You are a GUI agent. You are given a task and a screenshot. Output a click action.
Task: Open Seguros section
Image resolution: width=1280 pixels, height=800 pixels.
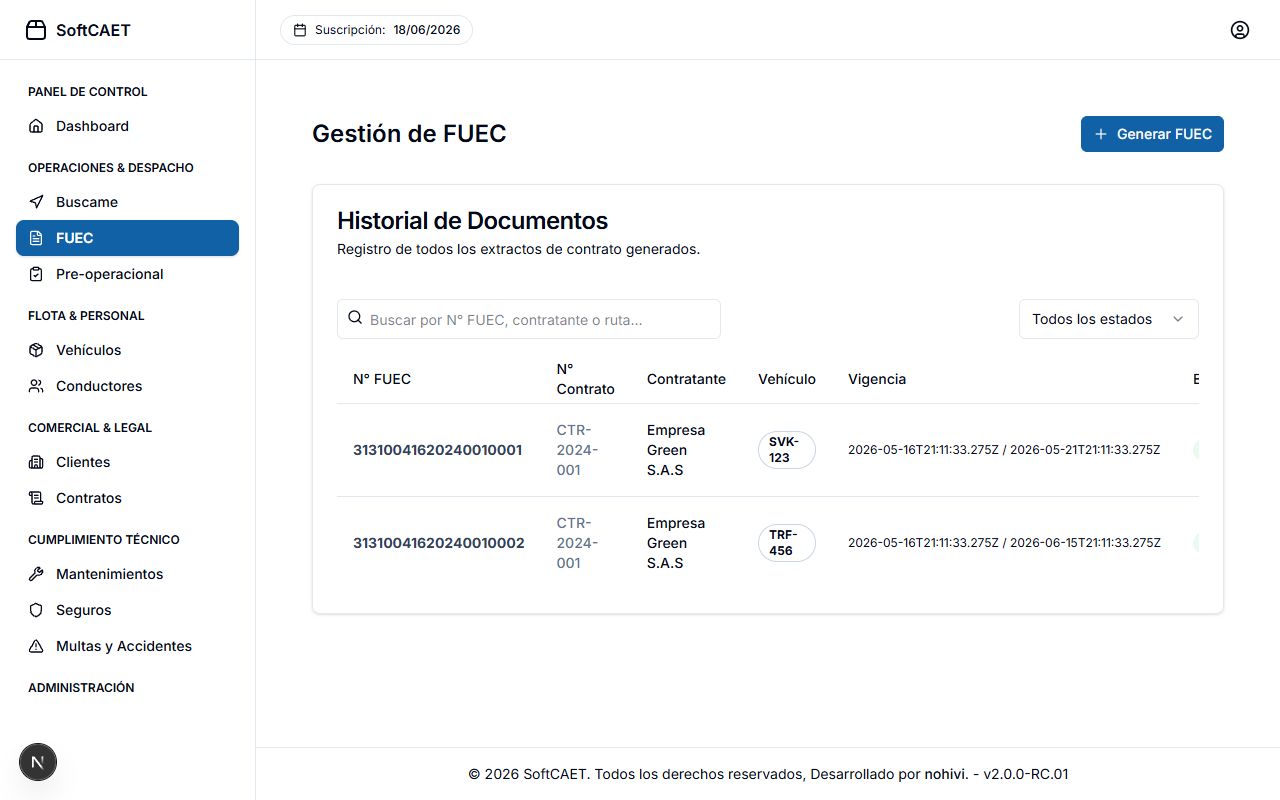[127, 610]
